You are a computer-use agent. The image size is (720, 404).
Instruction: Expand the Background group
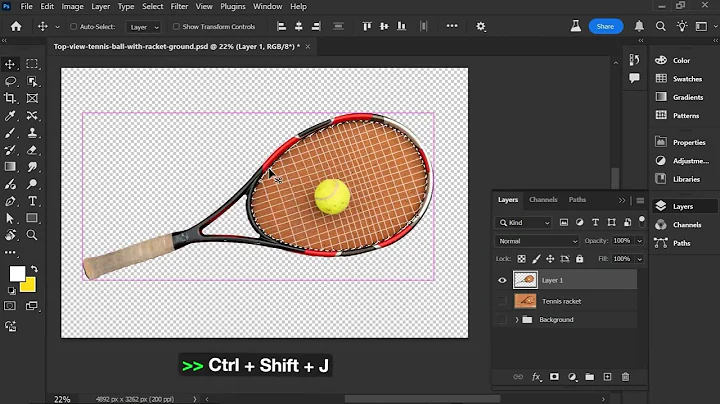coord(517,320)
